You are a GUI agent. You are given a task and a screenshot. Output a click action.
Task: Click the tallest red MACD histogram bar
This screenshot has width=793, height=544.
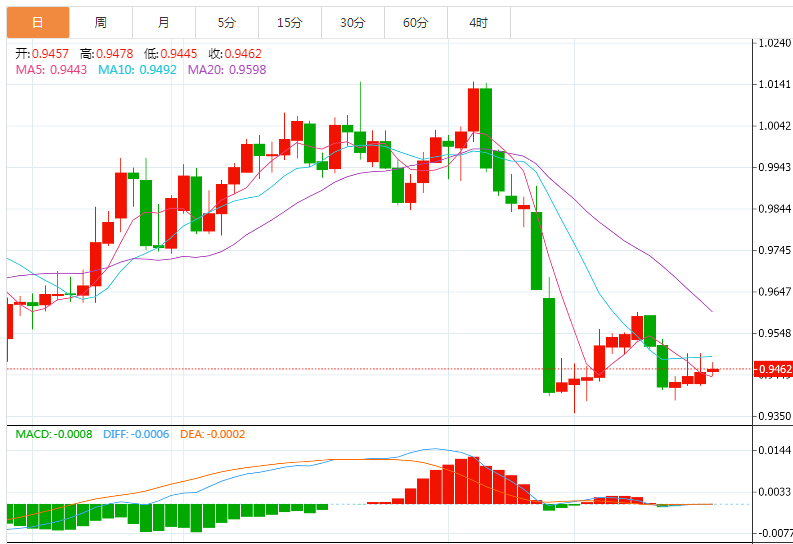tap(473, 480)
